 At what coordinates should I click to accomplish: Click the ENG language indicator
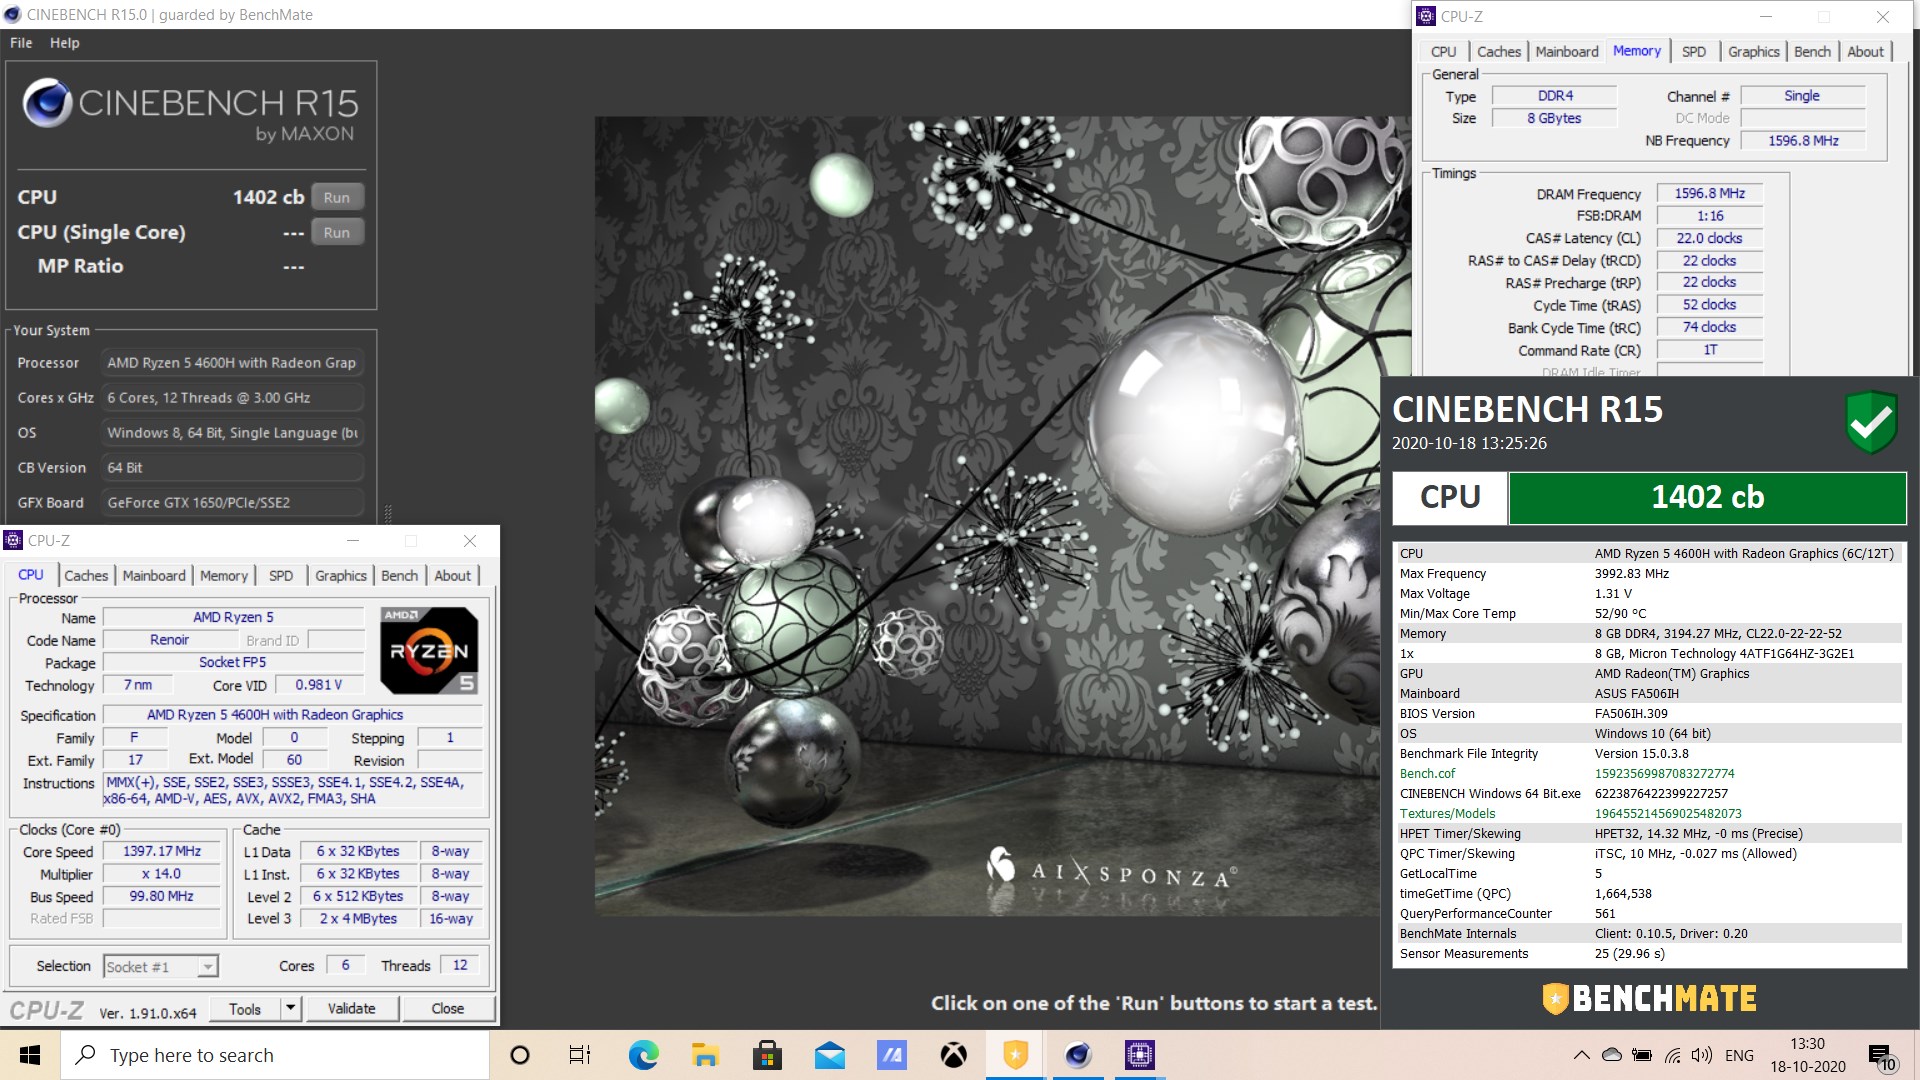click(x=1739, y=1055)
